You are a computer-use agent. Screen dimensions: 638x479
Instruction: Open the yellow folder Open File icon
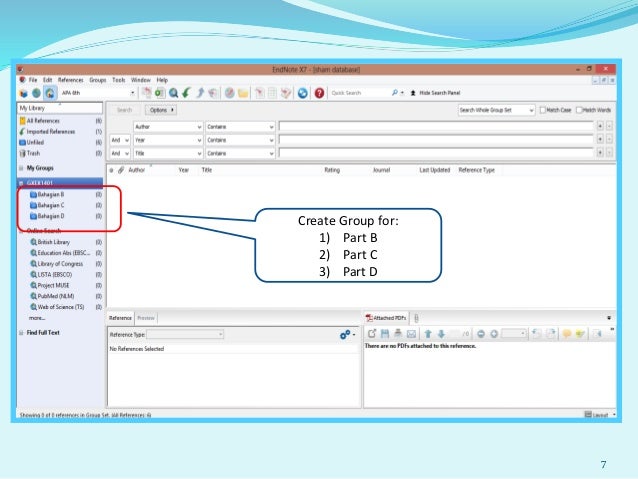point(243,93)
